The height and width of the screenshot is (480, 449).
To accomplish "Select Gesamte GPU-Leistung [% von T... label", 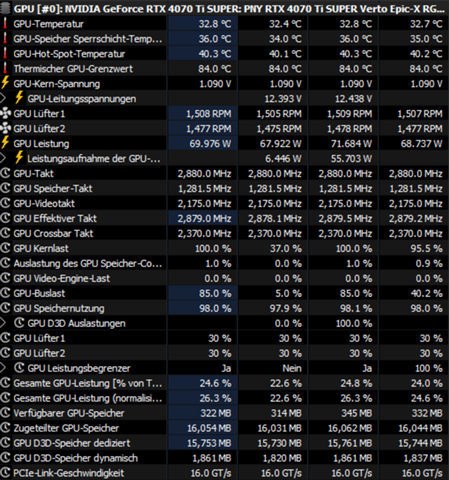I will click(x=88, y=384).
